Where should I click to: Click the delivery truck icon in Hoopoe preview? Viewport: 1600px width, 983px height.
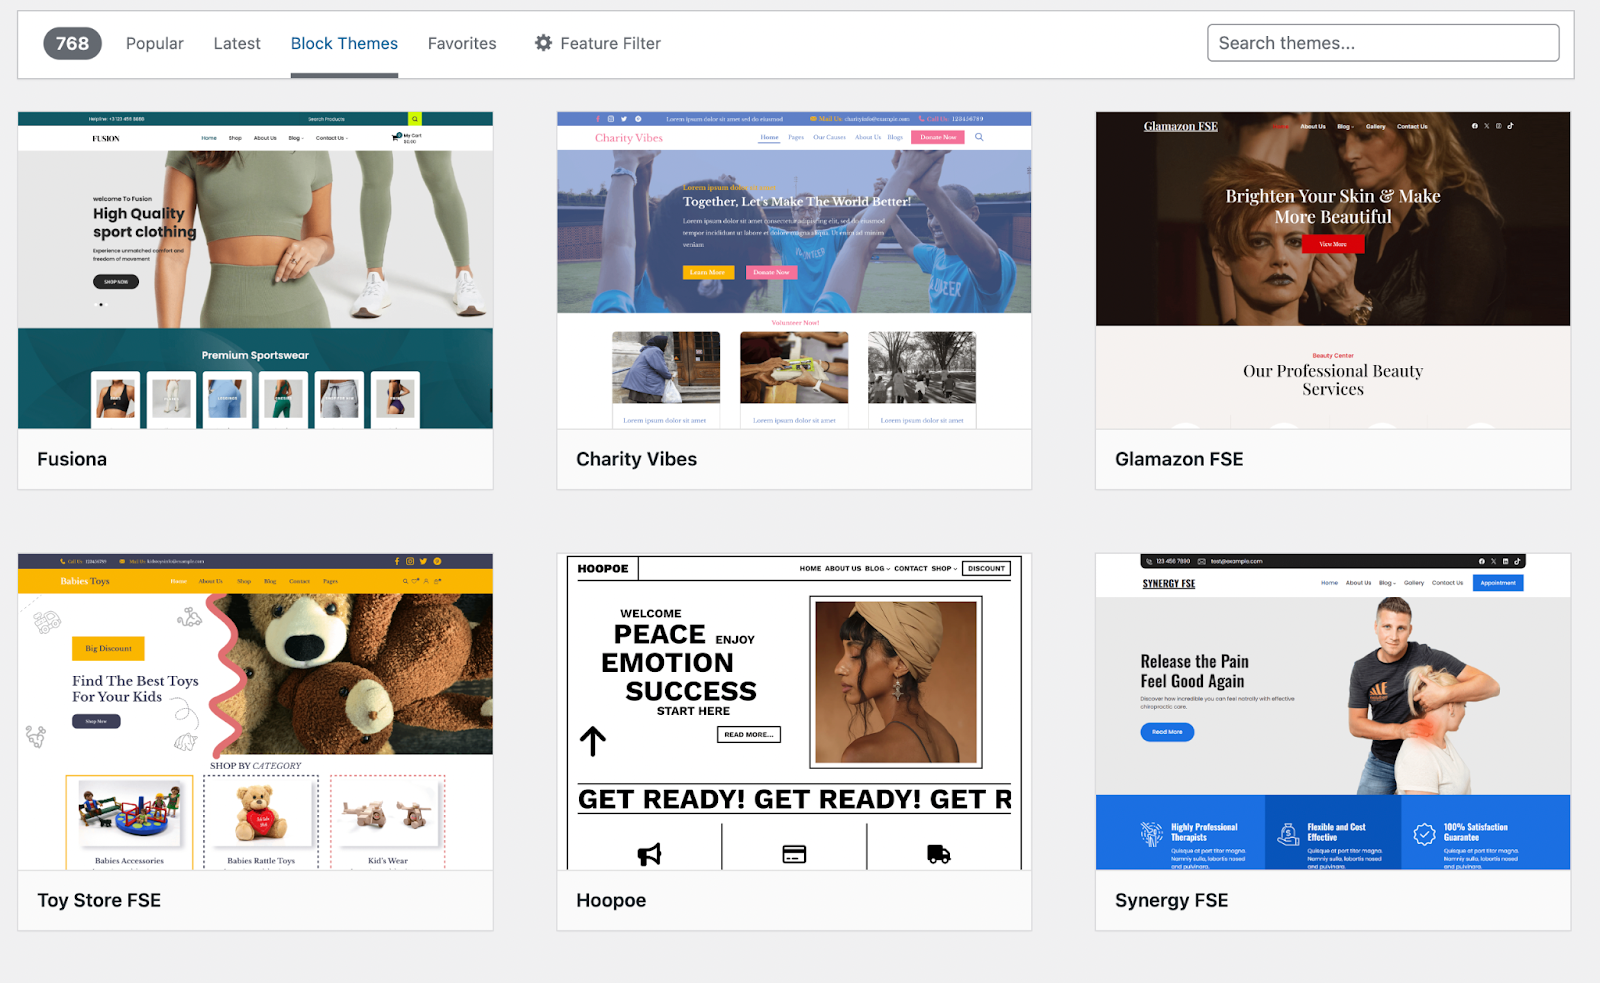937,855
